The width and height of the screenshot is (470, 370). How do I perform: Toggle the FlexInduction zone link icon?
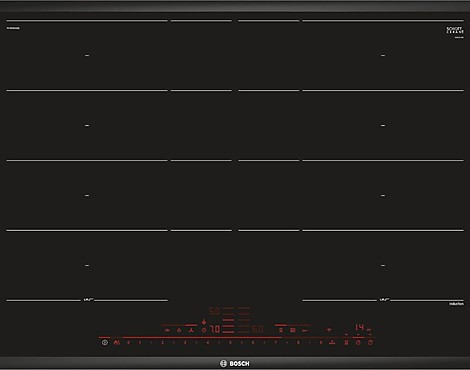[281, 330]
